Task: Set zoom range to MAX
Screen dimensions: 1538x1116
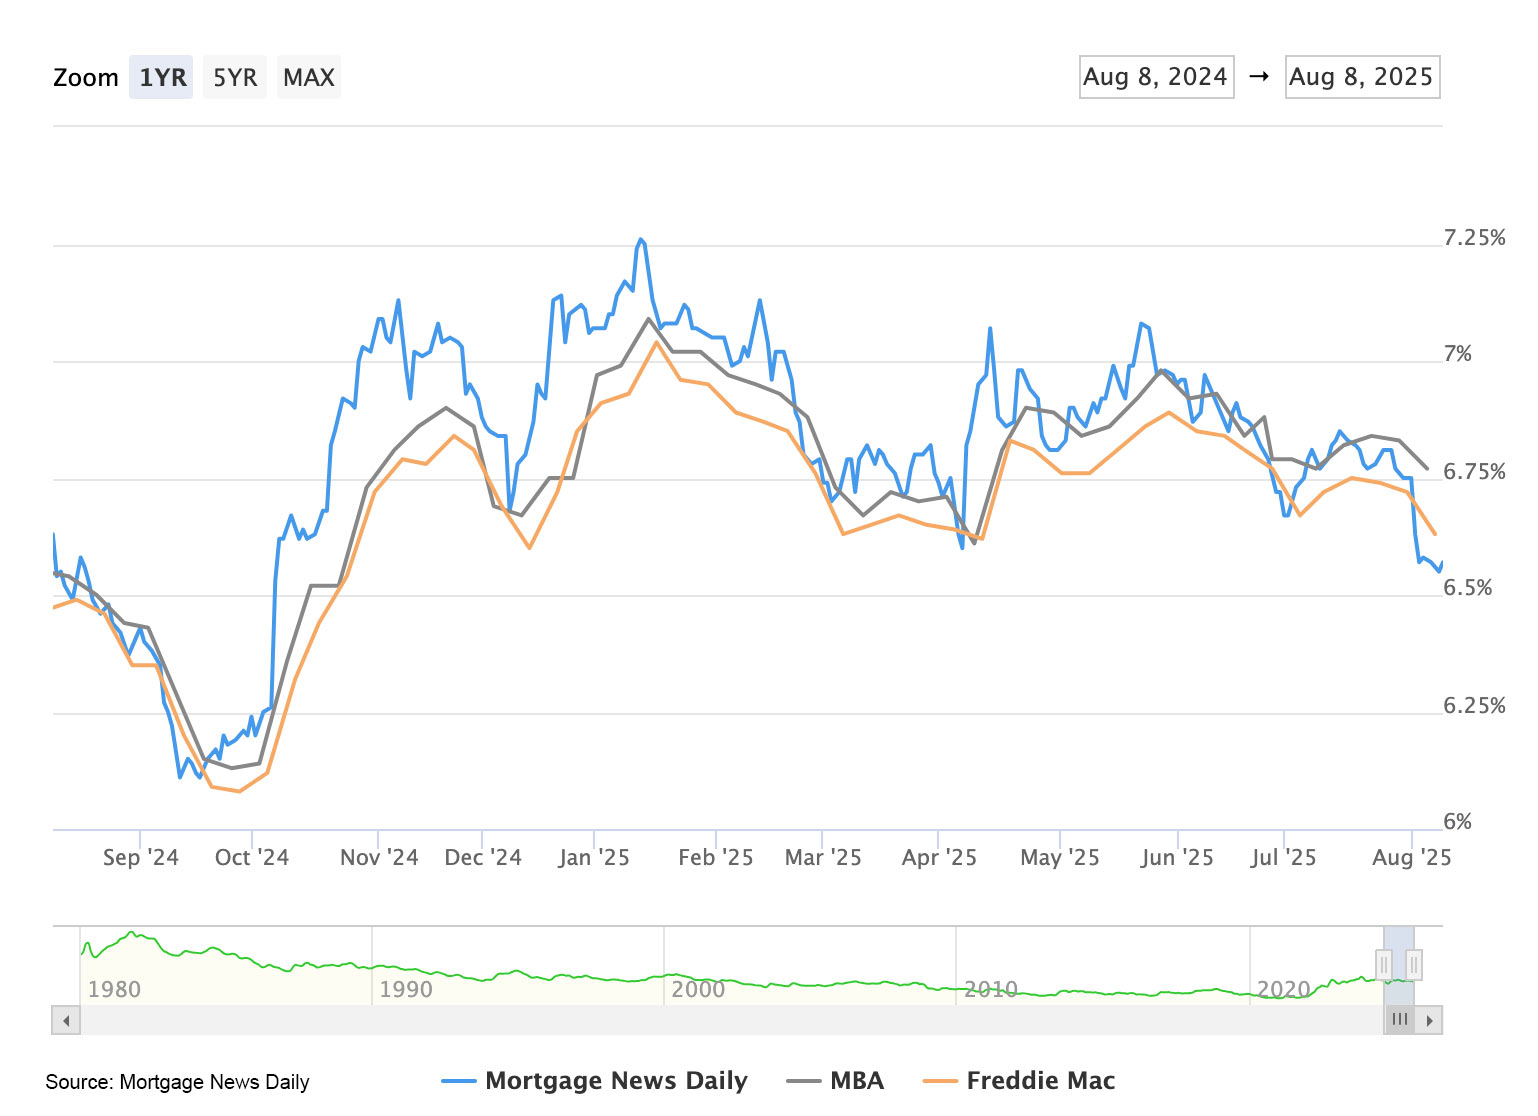Action: pyautogui.click(x=309, y=77)
